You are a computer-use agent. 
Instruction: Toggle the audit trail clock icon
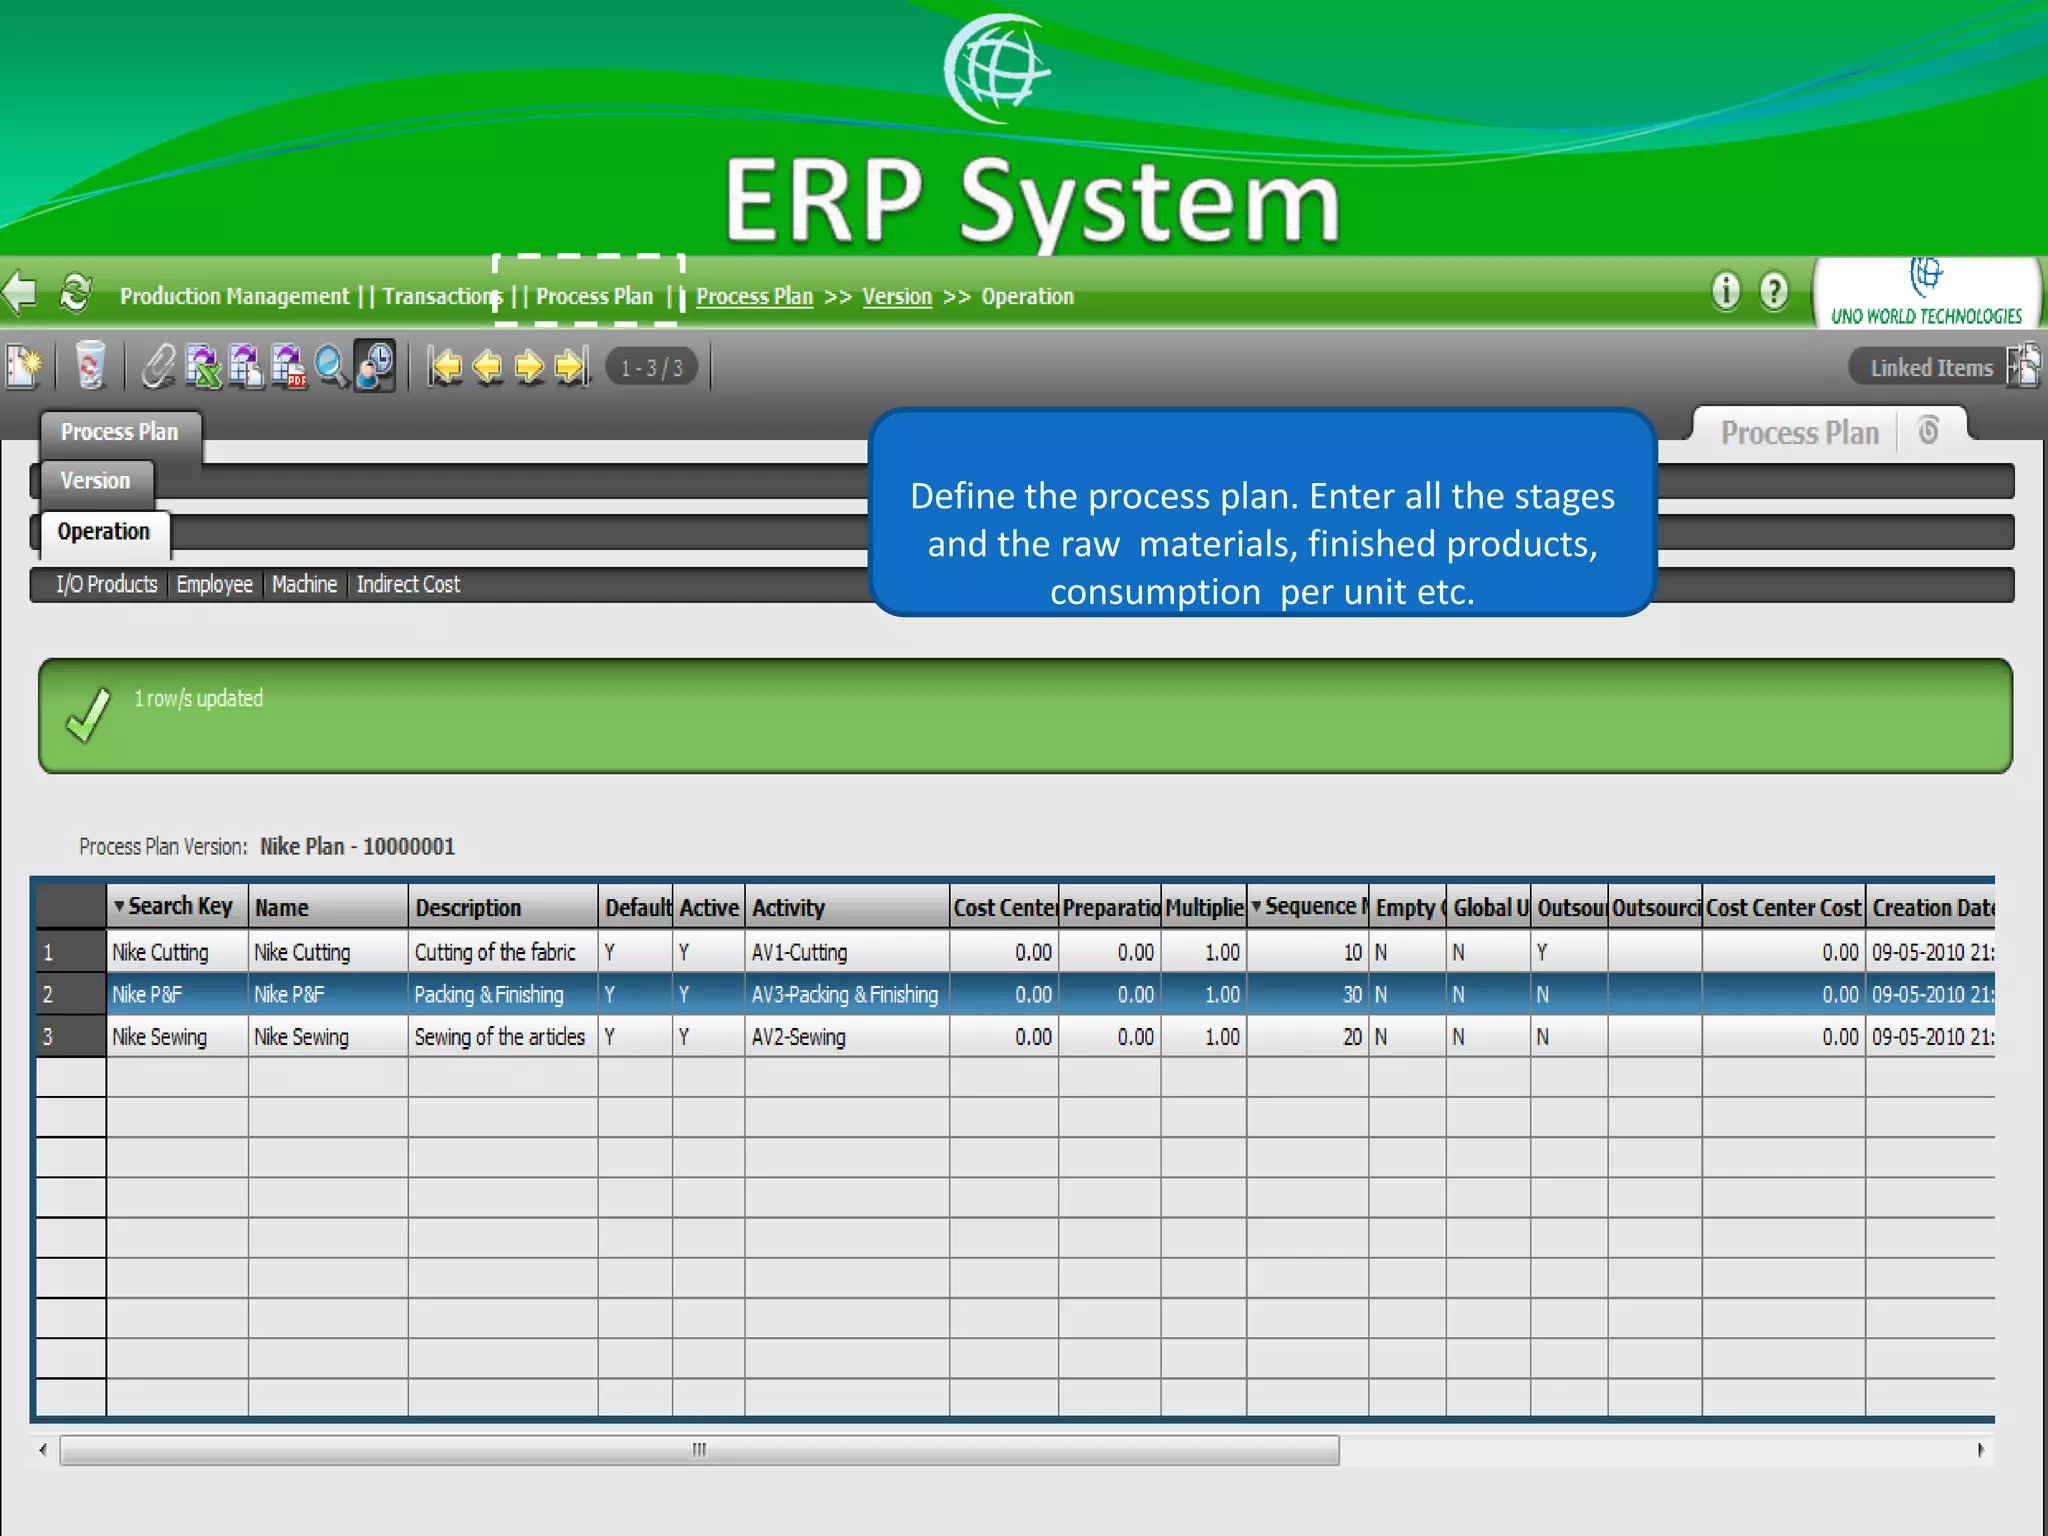click(x=375, y=366)
